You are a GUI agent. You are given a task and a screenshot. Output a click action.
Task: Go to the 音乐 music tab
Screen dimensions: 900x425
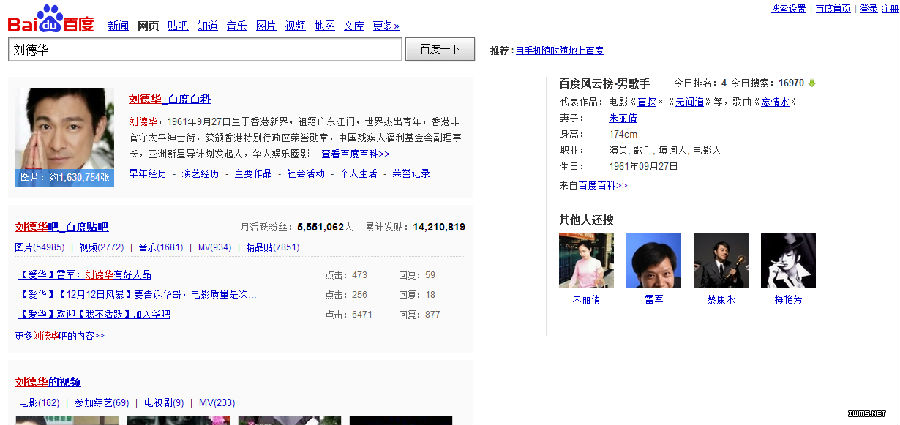pos(236,26)
